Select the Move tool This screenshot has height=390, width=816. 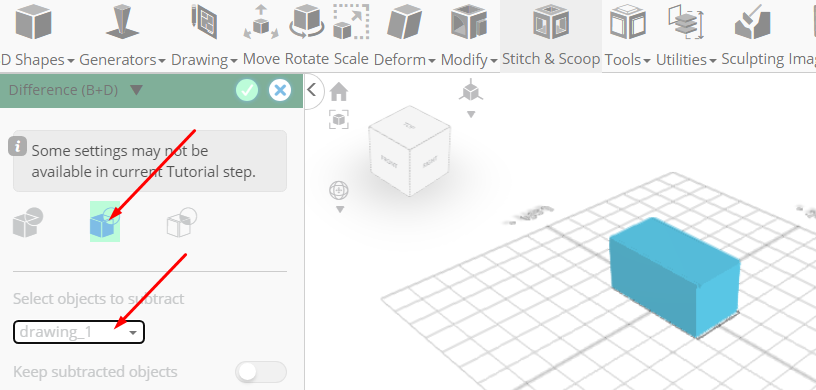(x=261, y=36)
